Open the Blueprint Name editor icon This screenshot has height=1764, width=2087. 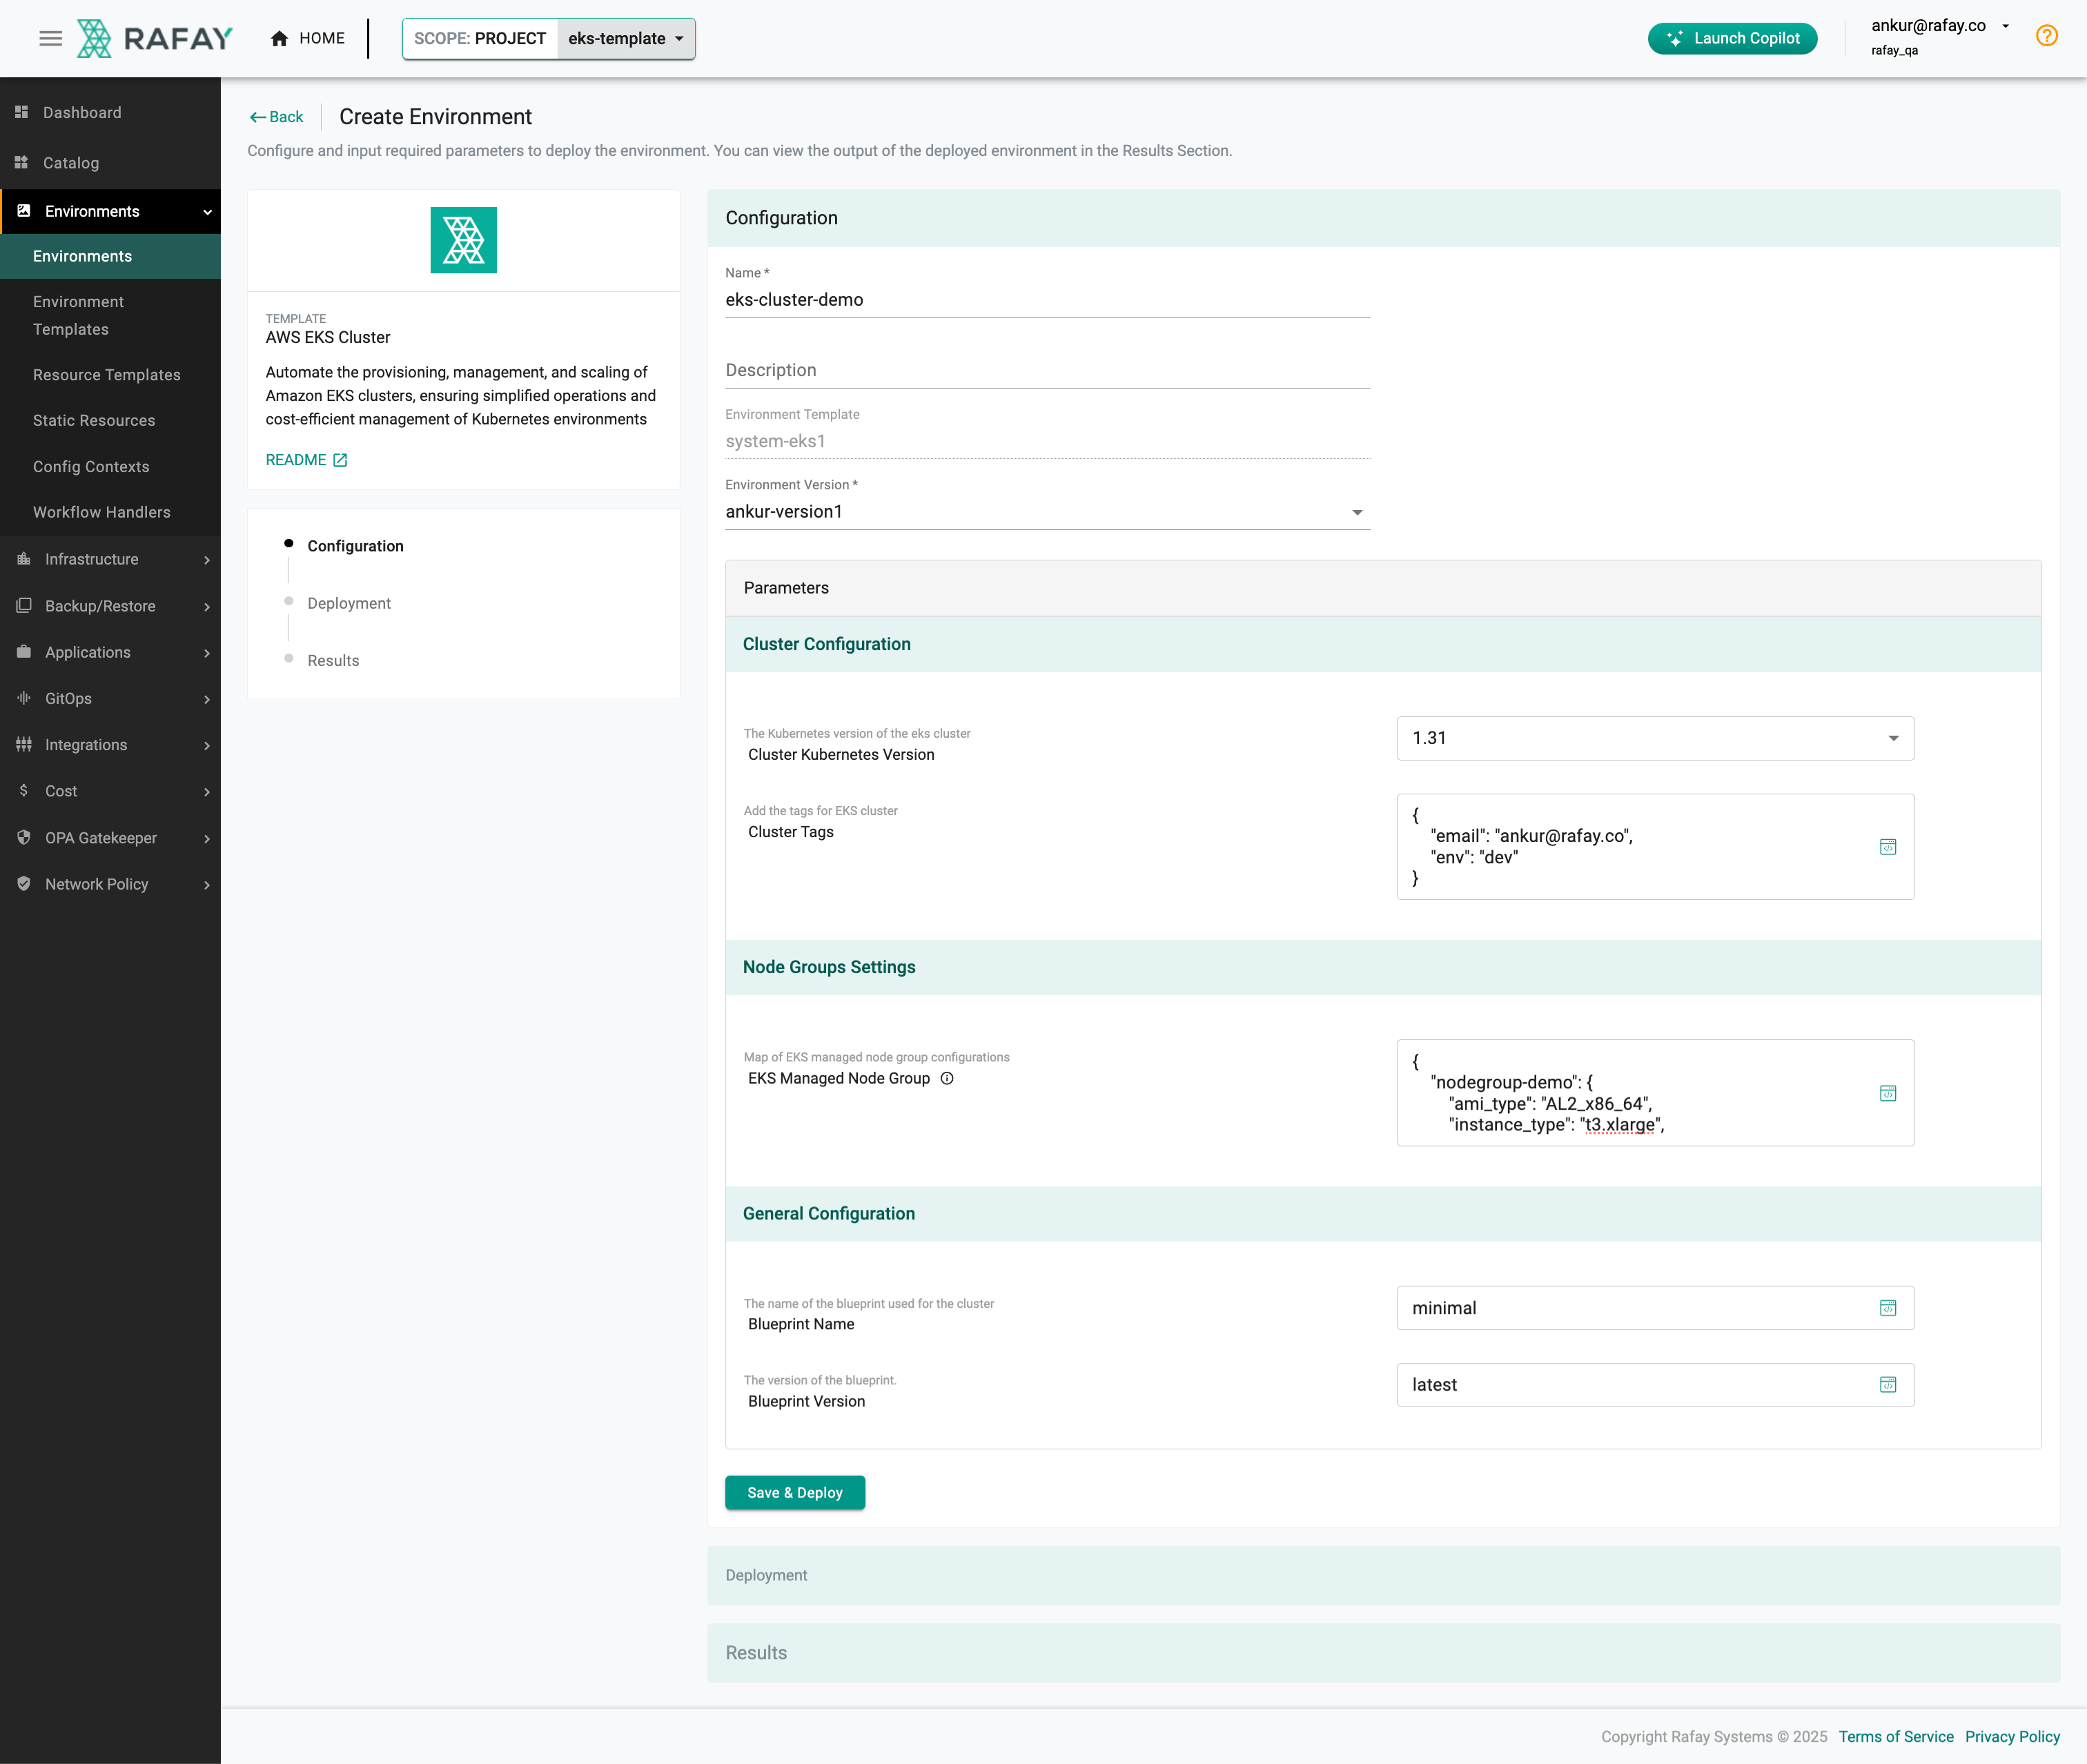[1888, 1308]
